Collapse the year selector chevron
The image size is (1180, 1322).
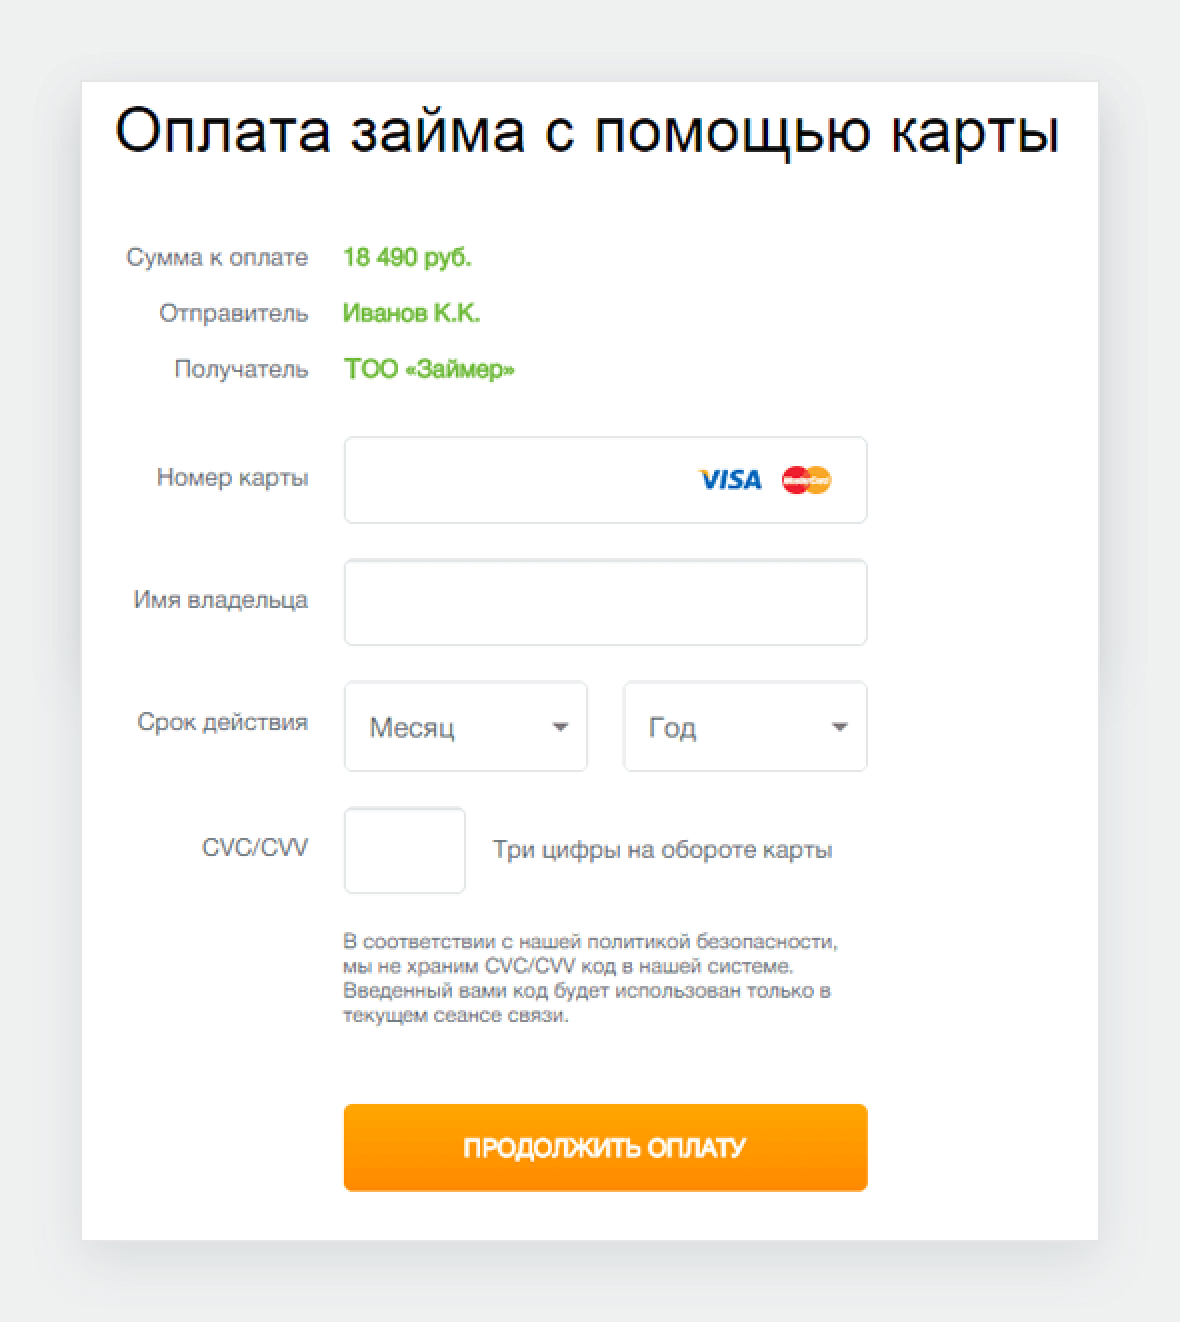coord(839,727)
